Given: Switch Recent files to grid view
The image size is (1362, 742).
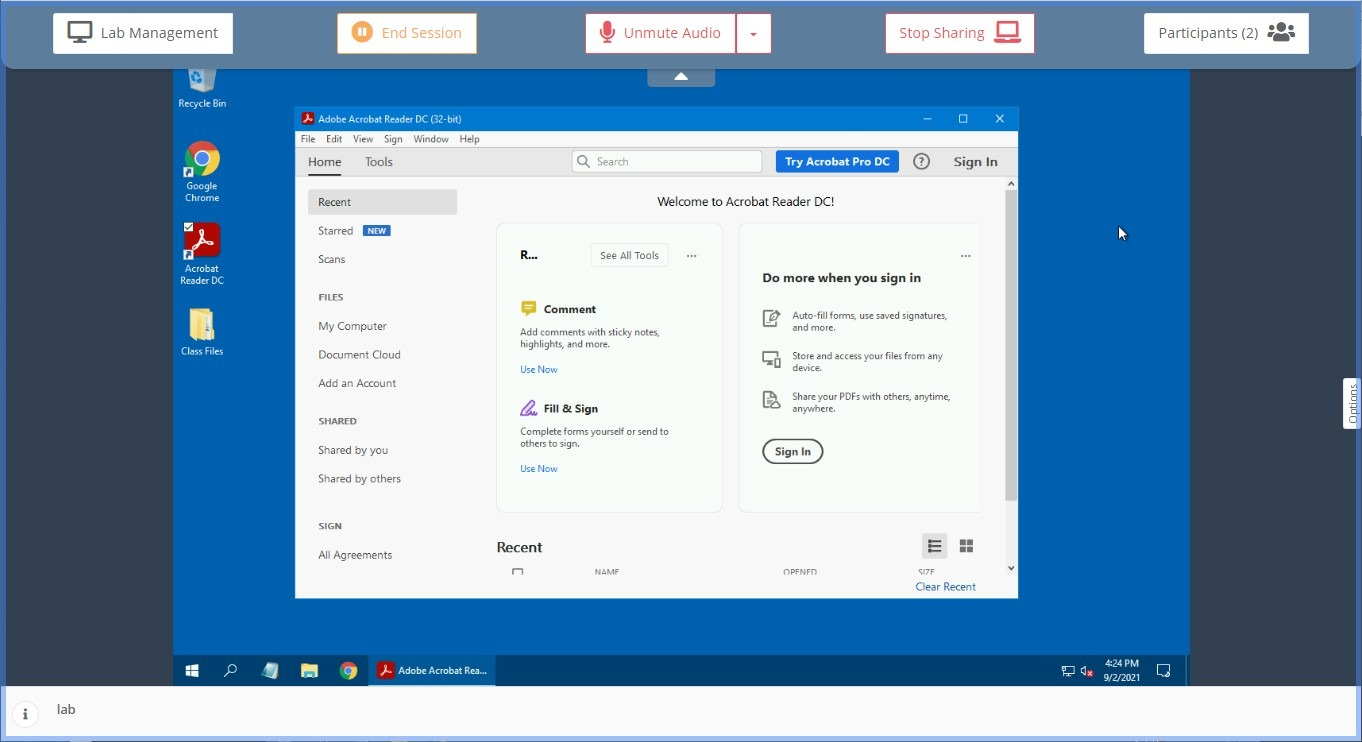Looking at the screenshot, I should coord(966,546).
